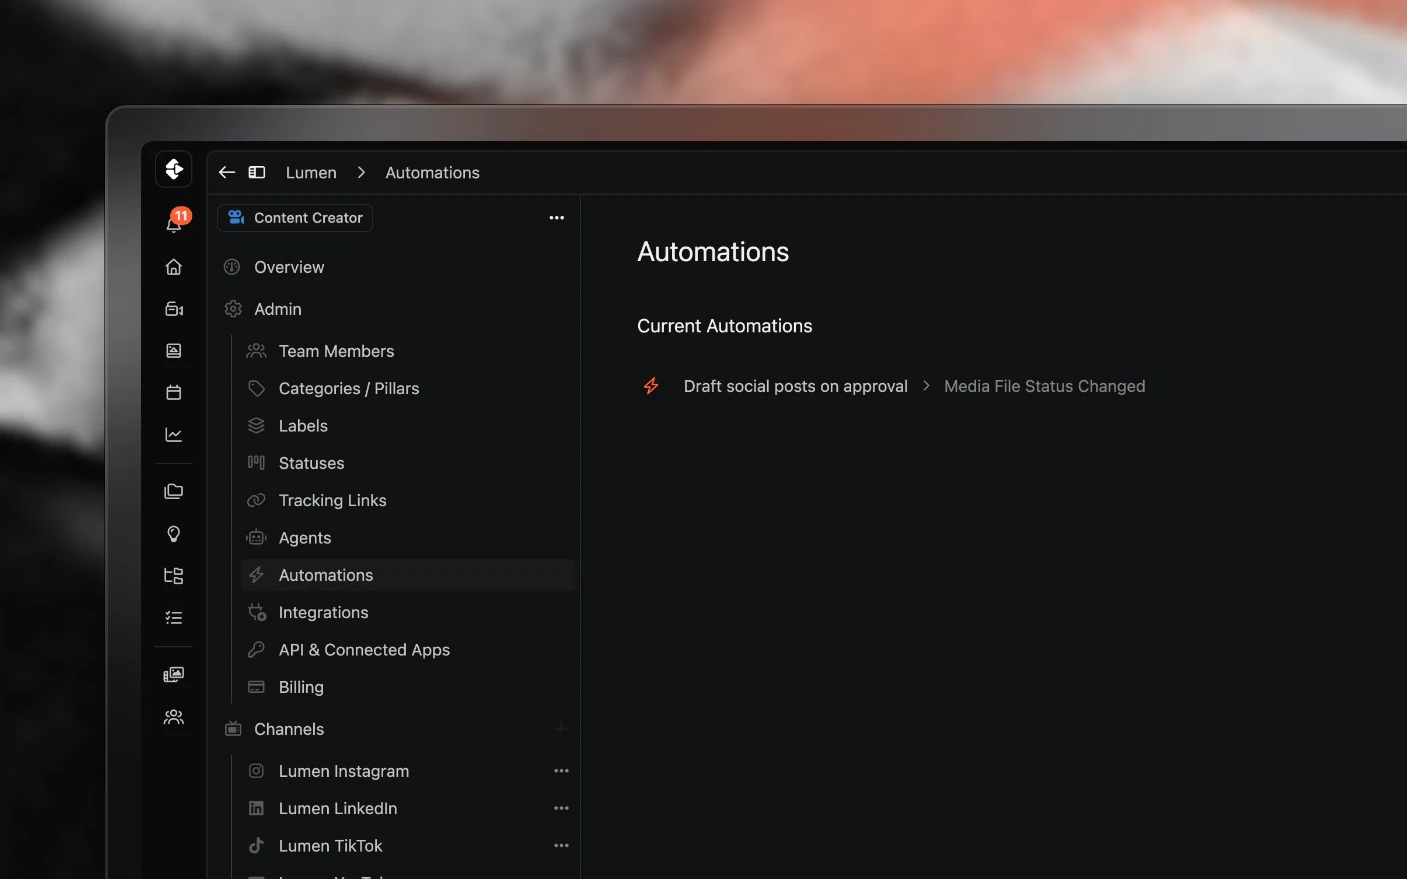The image size is (1407, 879).
Task: Toggle the sidebar panel icon in header
Action: coord(257,172)
